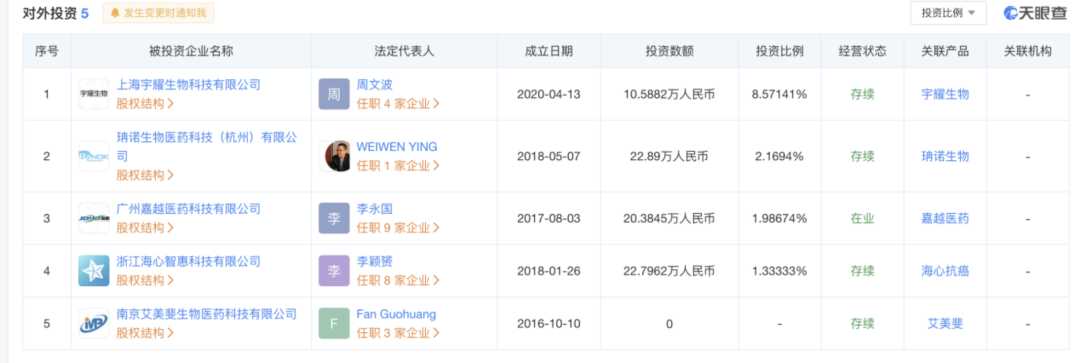This screenshot has height=363, width=1080.
Task: Click the 投资数额 column header
Action: (669, 51)
